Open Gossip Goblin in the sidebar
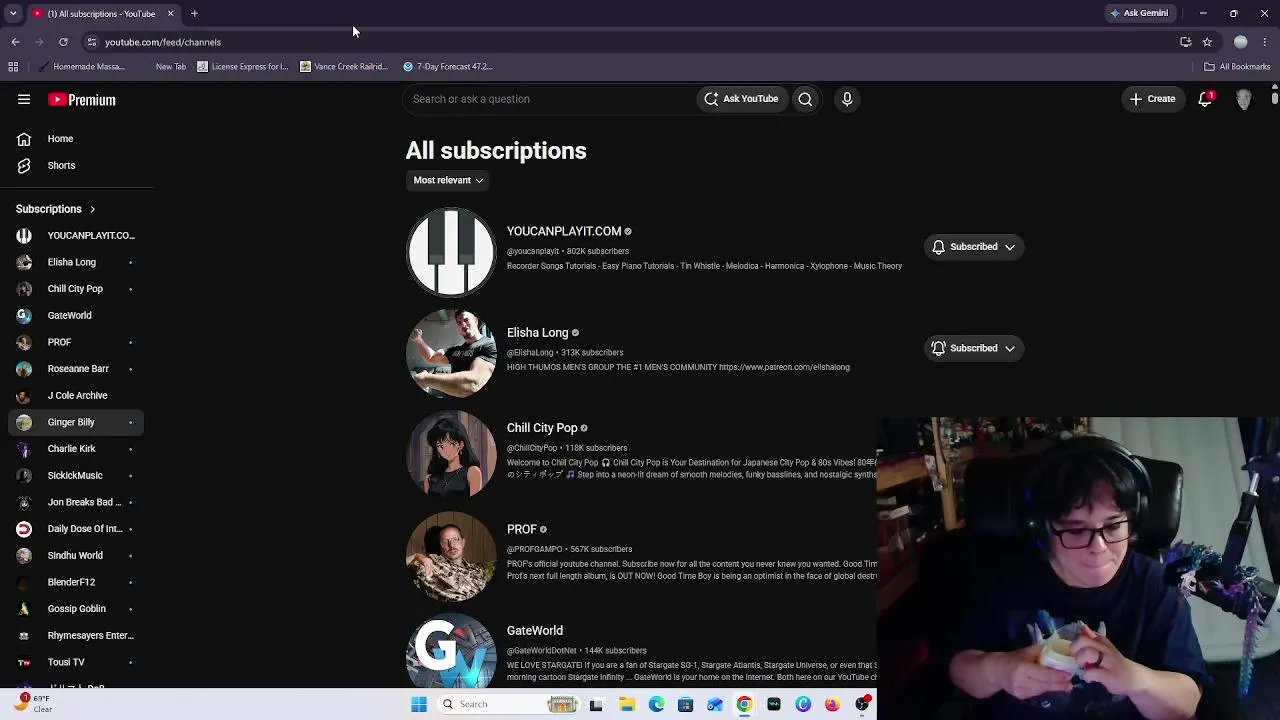This screenshot has width=1280, height=720. pyautogui.click(x=76, y=609)
